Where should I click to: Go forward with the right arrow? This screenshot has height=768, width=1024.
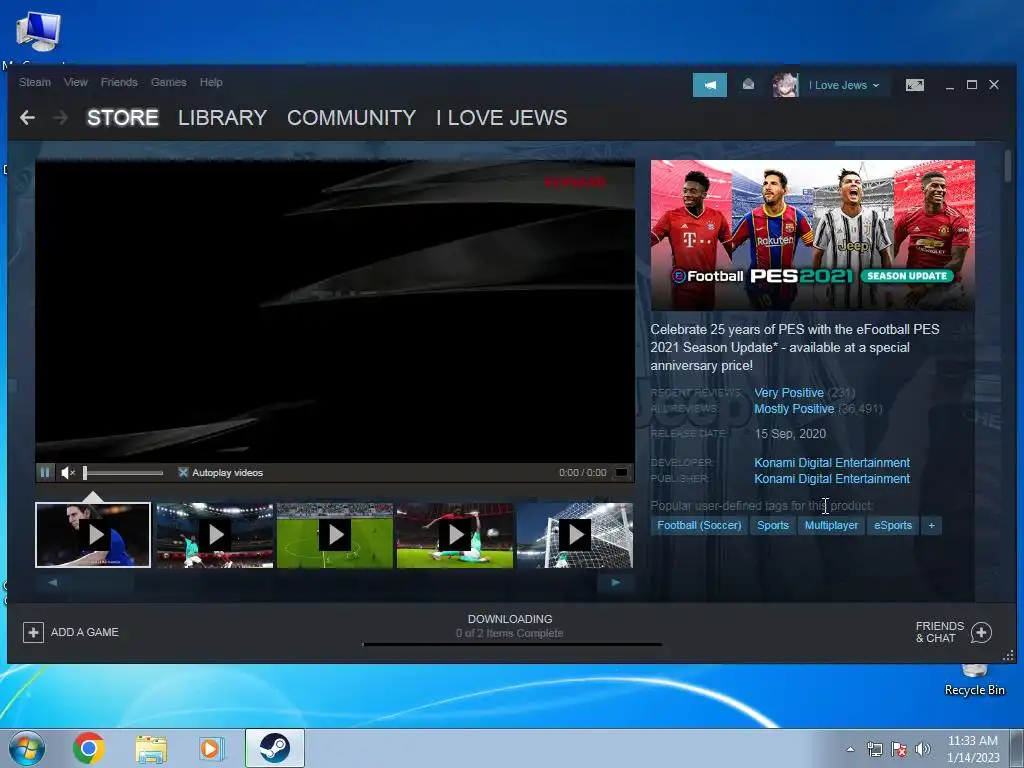[61, 118]
